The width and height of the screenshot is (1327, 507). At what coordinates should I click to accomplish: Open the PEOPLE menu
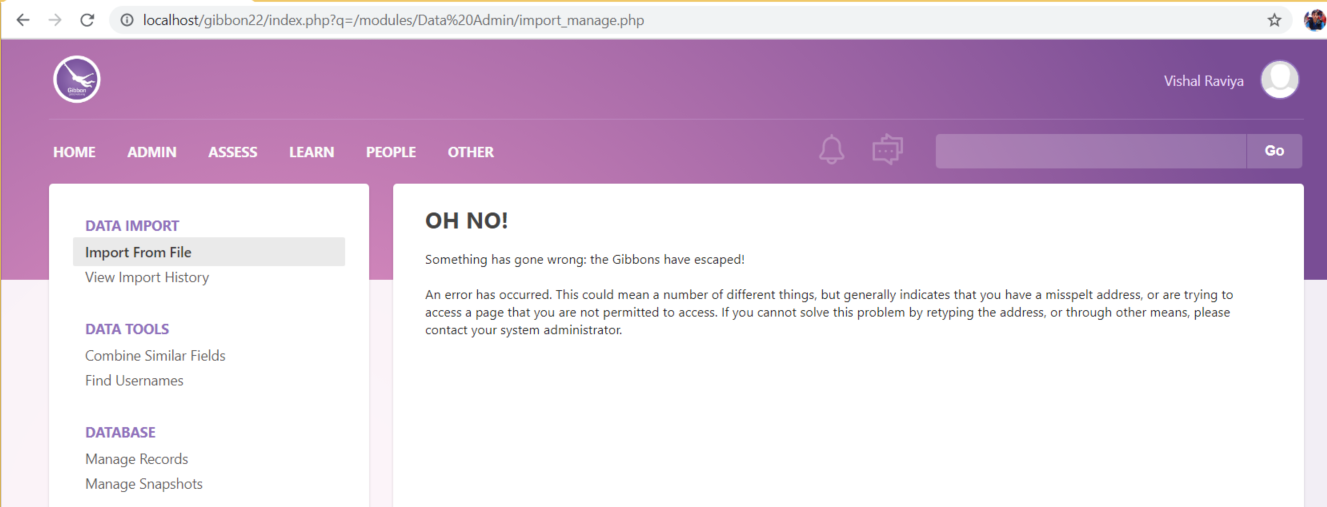click(x=391, y=152)
